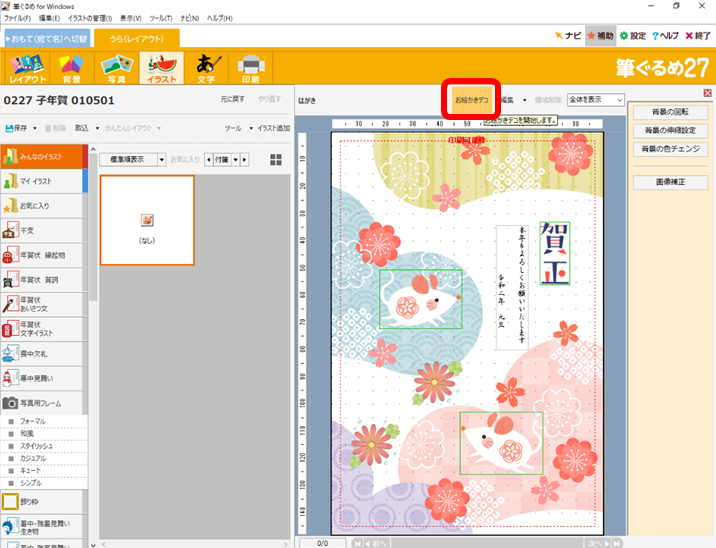
Task: Click the お絵かきデコ button
Action: (x=471, y=100)
